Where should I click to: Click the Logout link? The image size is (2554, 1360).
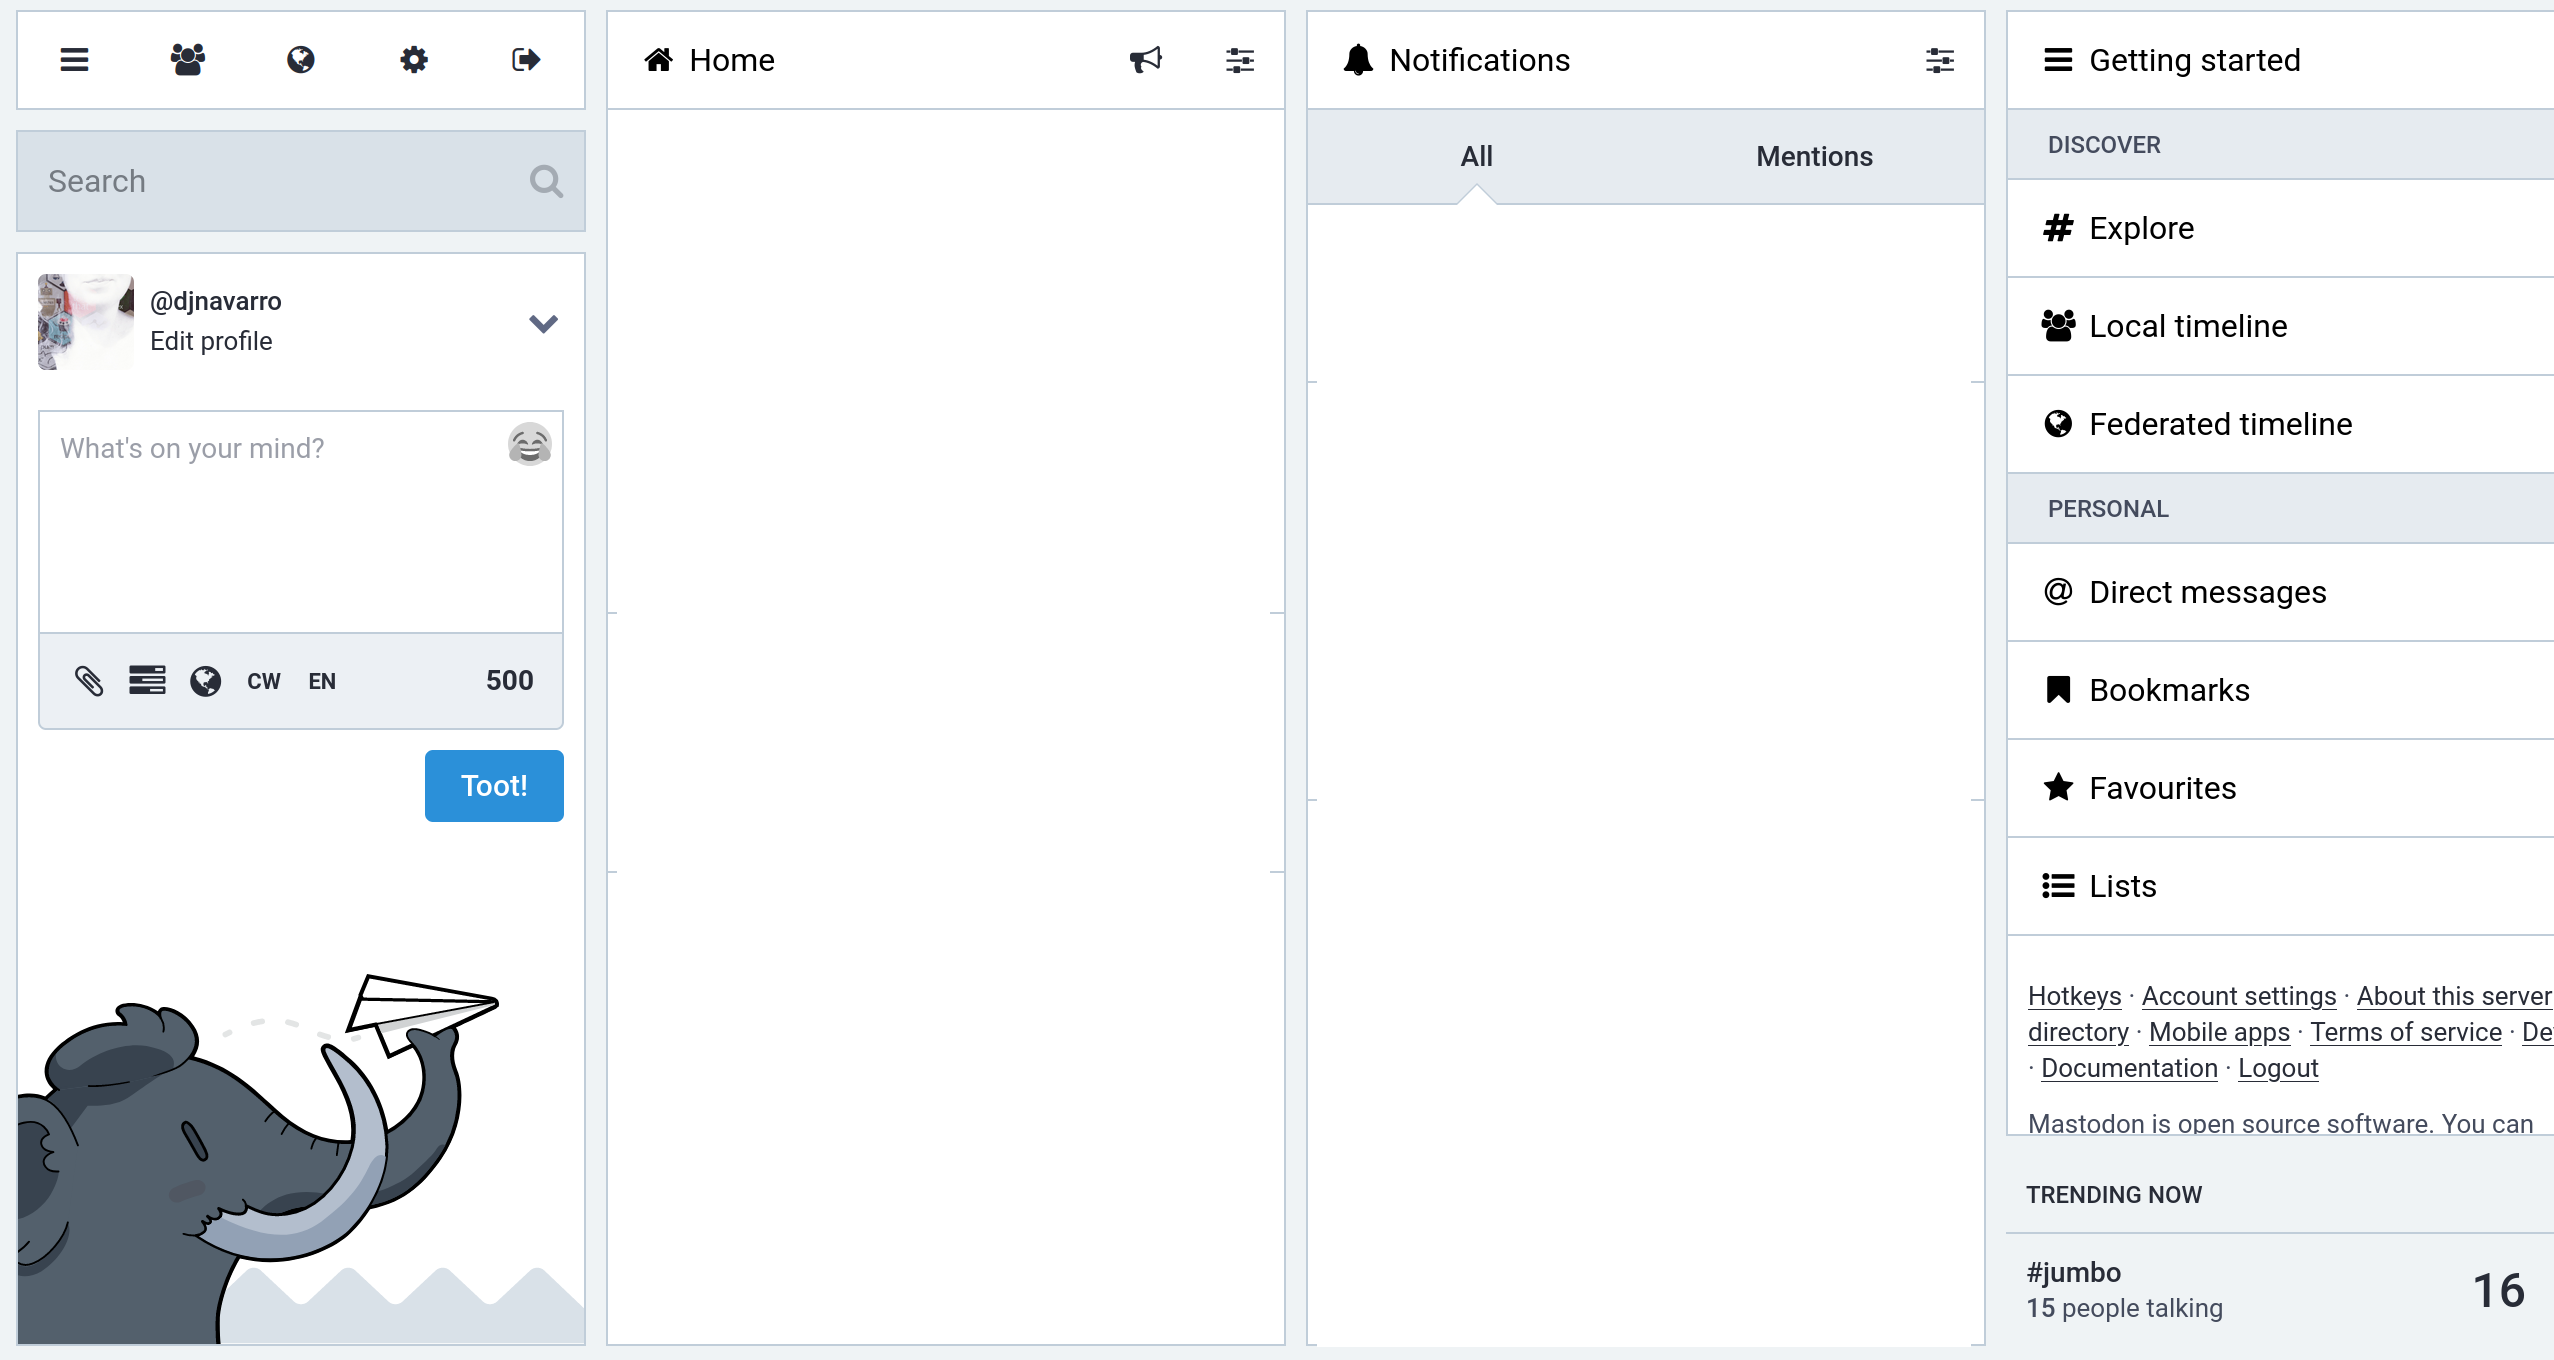(2278, 1068)
